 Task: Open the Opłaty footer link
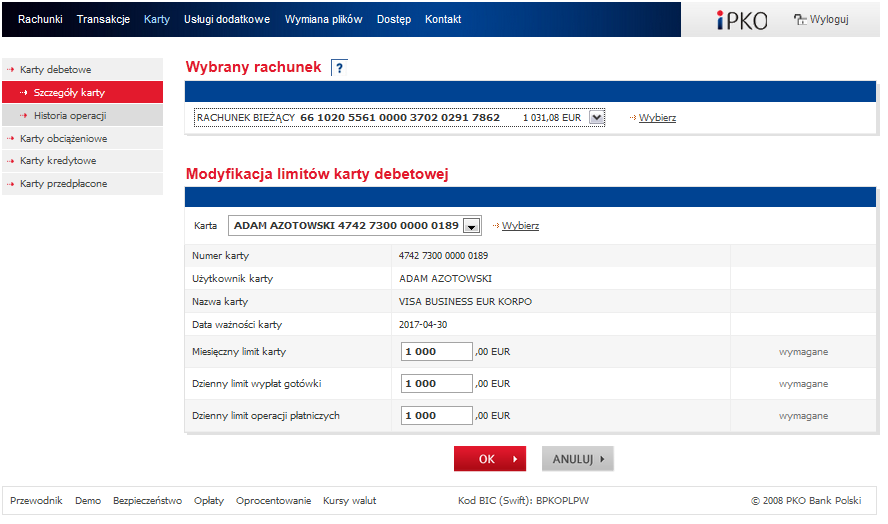click(209, 501)
